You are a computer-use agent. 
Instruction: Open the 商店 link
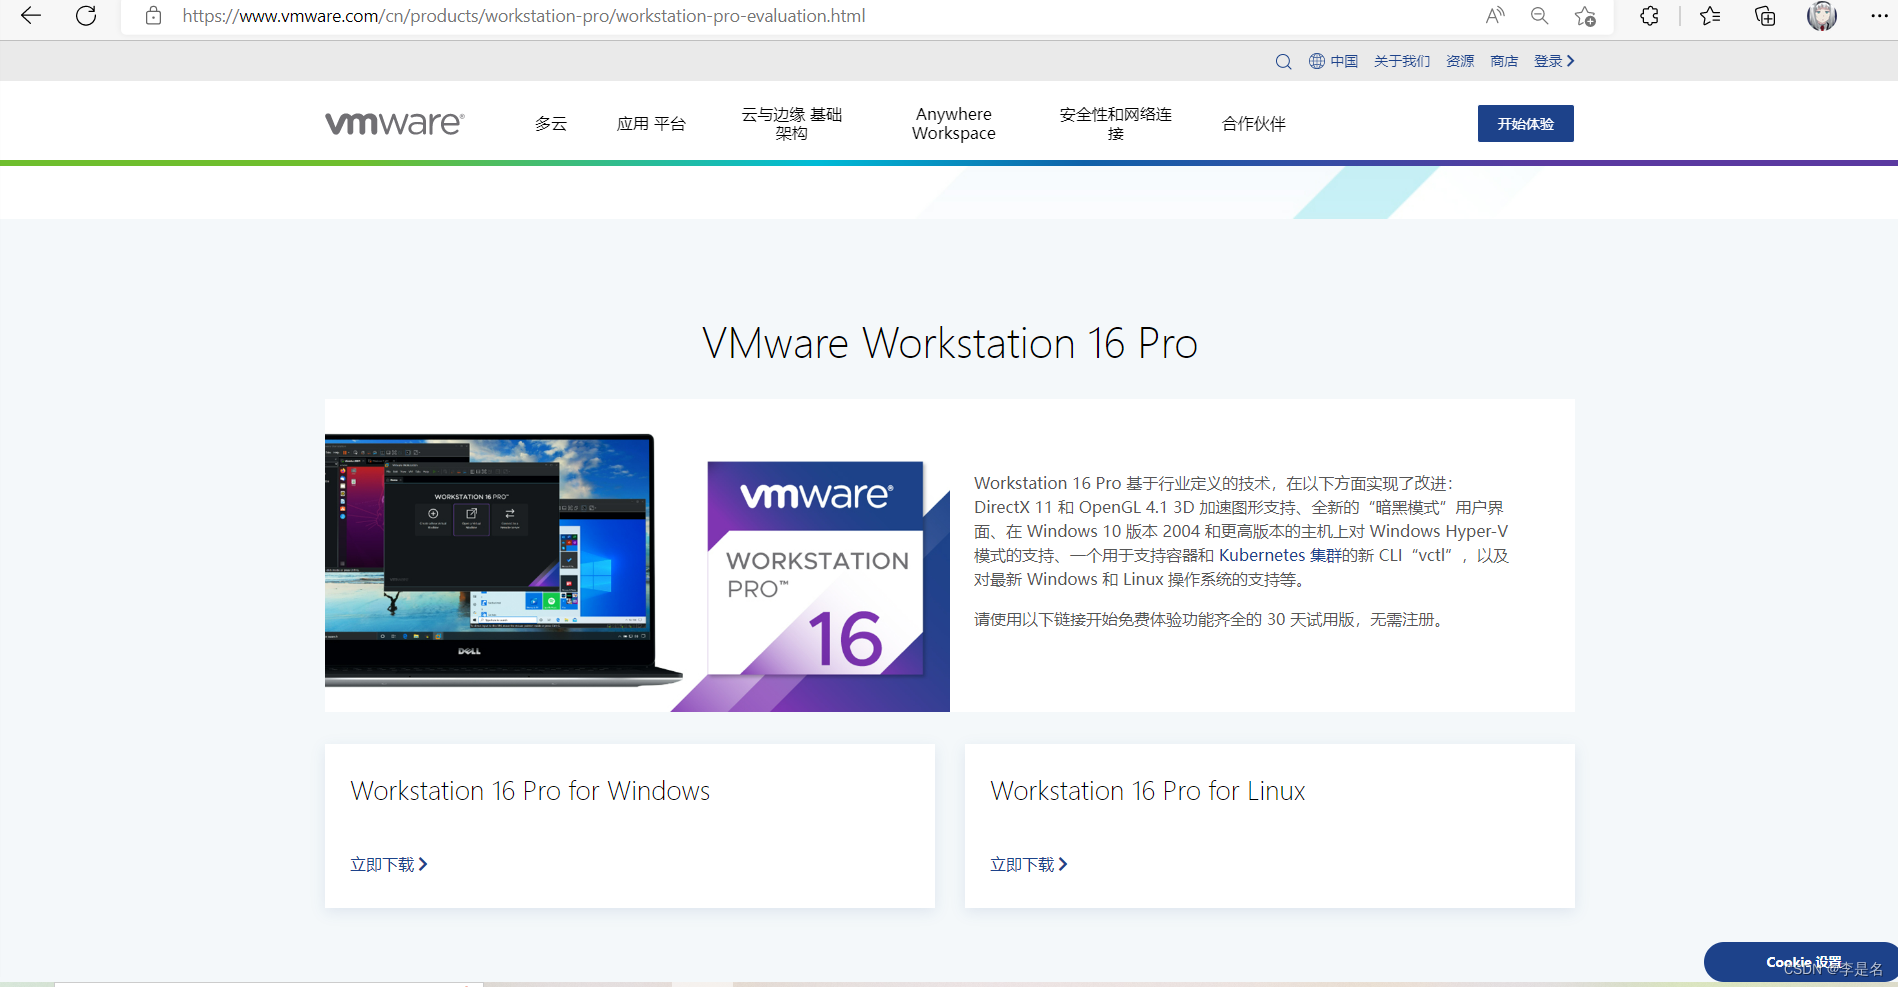[1504, 61]
